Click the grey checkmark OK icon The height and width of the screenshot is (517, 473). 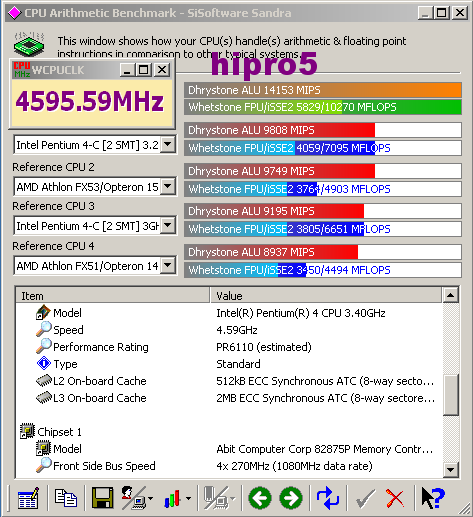(x=365, y=499)
